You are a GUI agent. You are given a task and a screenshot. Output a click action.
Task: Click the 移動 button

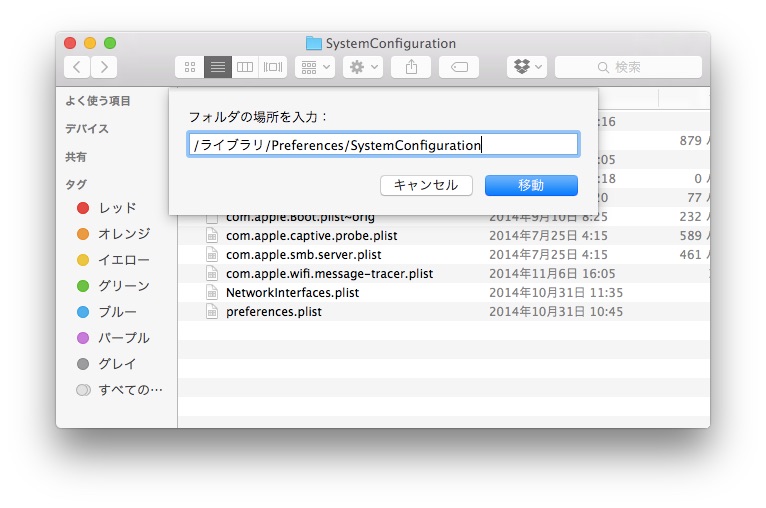[x=531, y=185]
